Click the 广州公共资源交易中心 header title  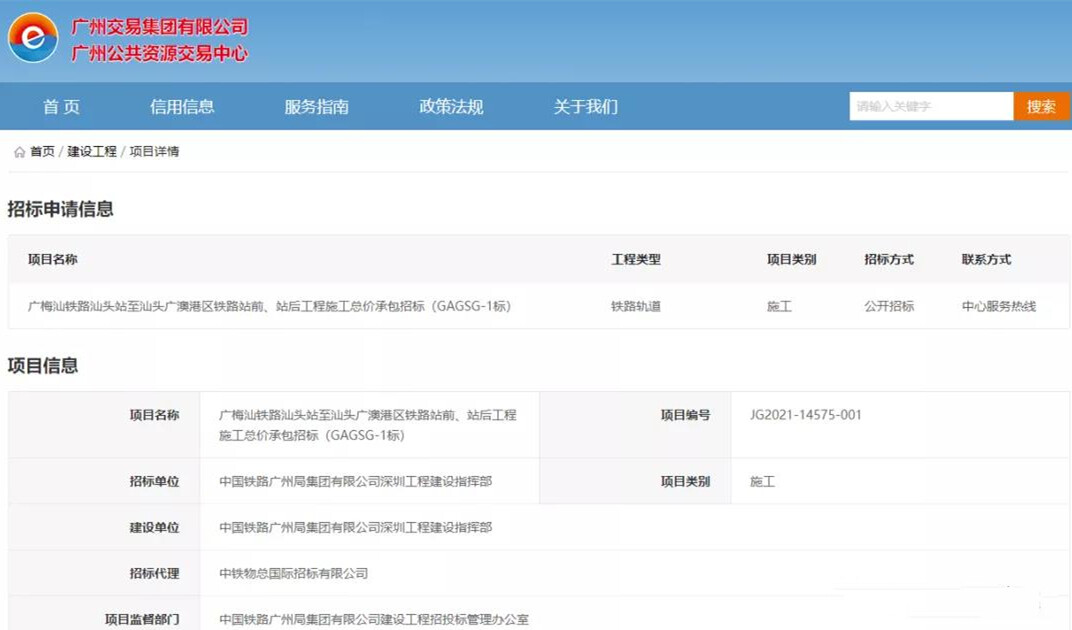click(159, 54)
